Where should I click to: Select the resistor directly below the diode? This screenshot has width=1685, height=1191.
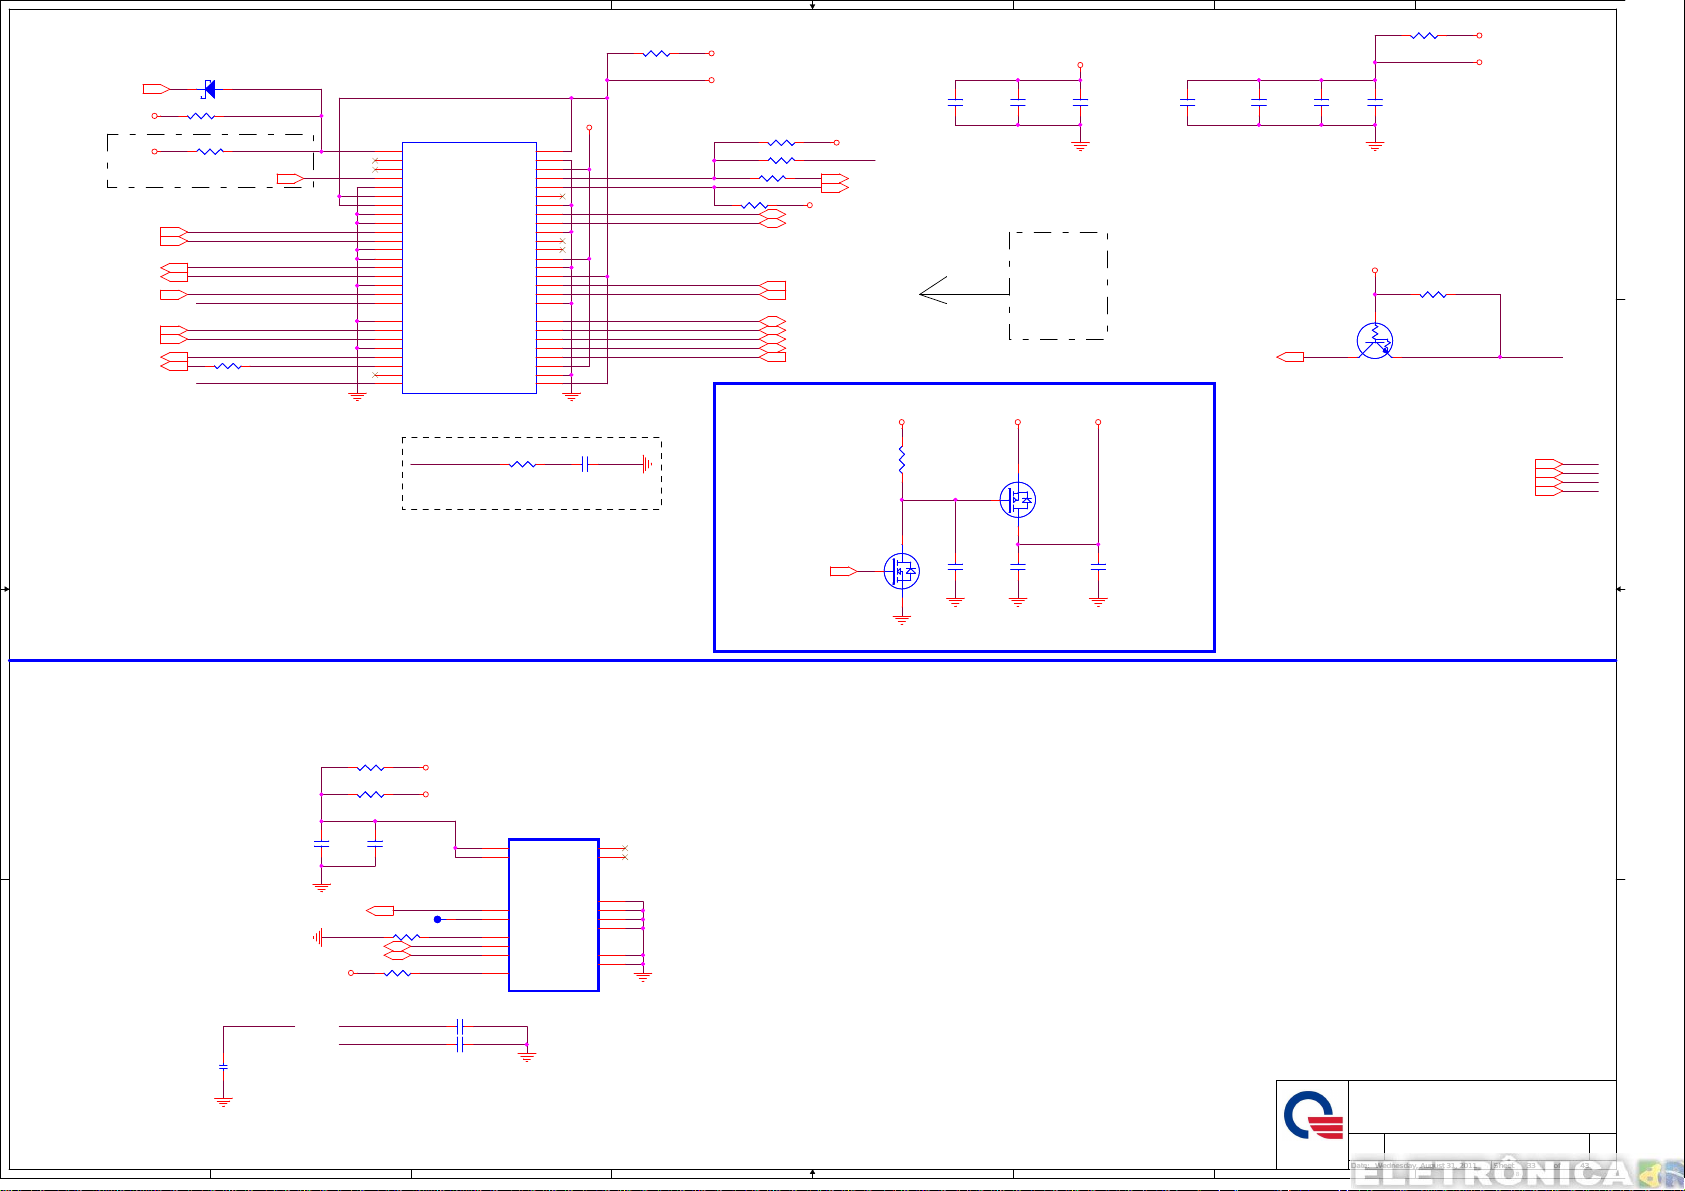(x=201, y=116)
